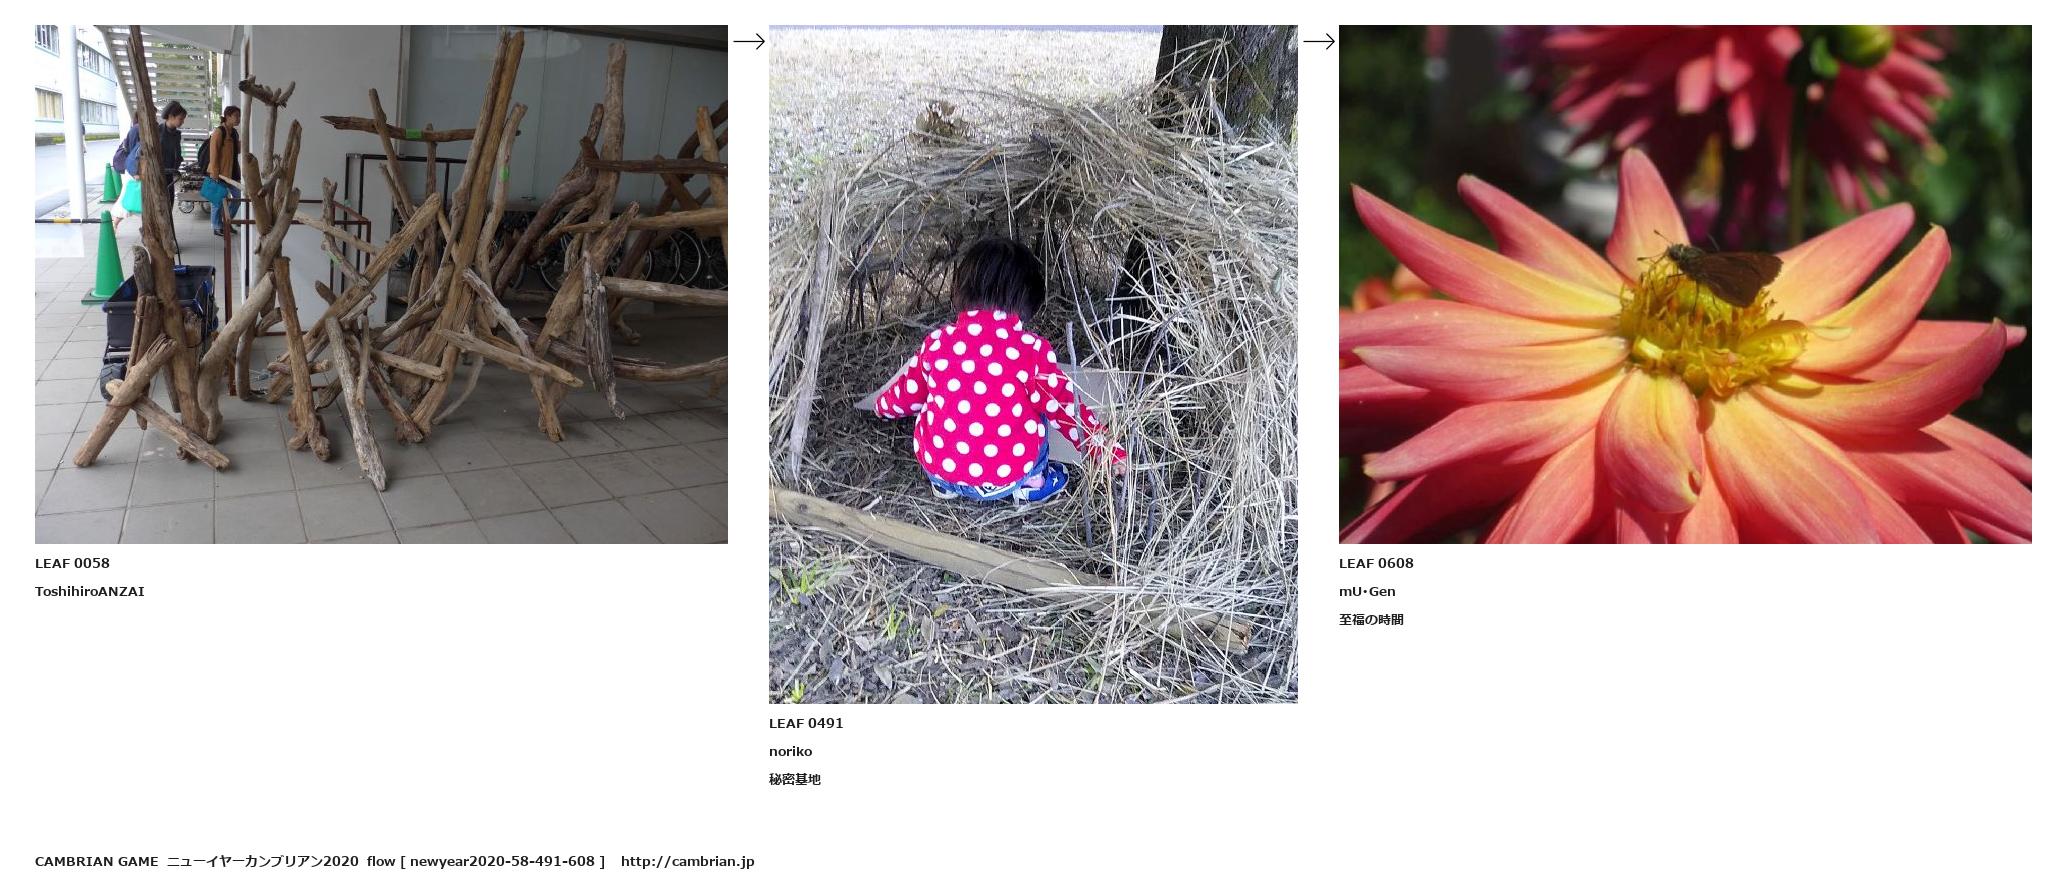The image size is (2067, 886).
Task: Click the arrow after the driftwood photo
Action: [749, 41]
